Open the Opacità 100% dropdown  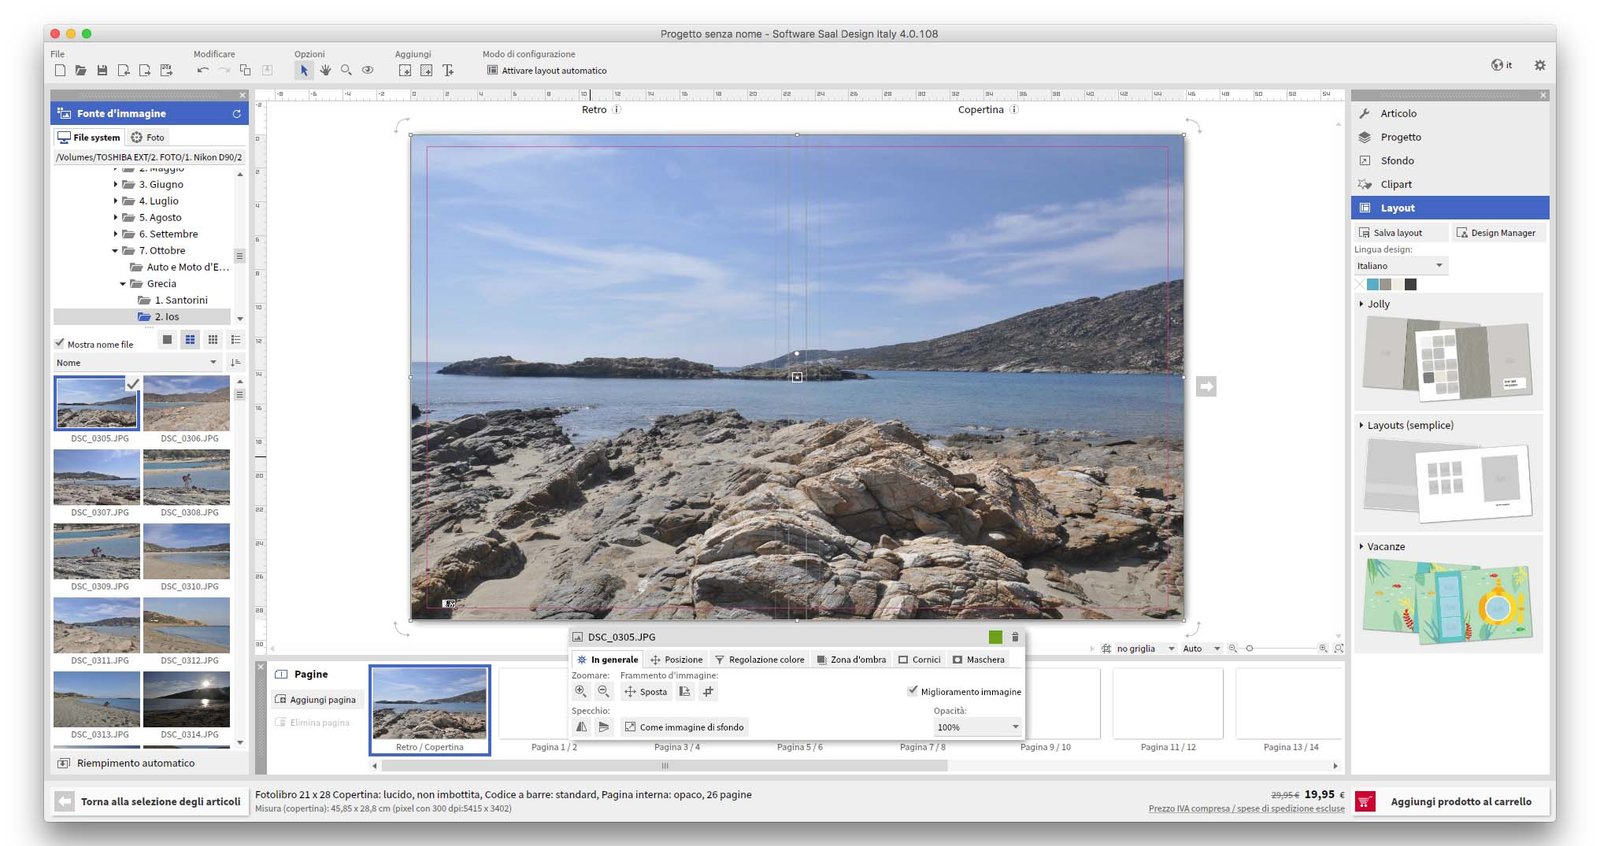pos(976,727)
